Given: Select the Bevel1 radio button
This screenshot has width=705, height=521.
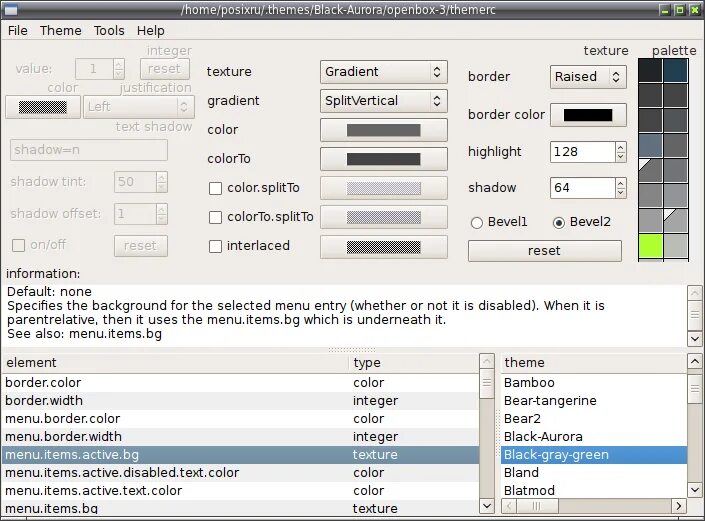Looking at the screenshot, I should point(477,223).
